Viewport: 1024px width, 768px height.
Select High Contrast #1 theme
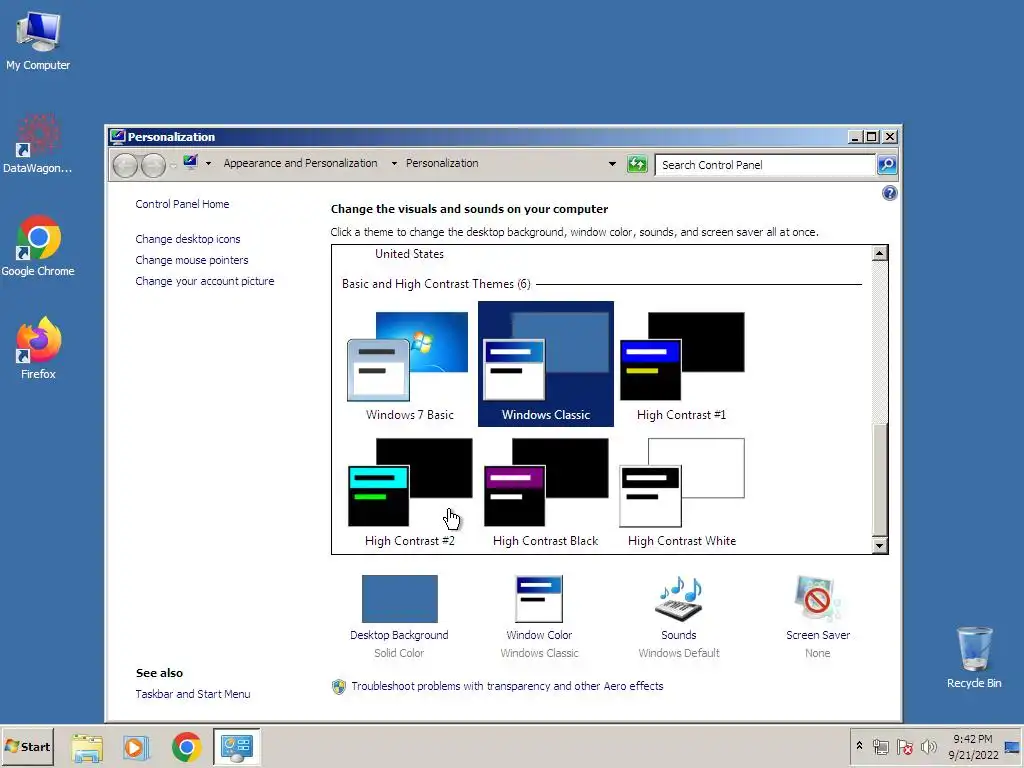tap(681, 365)
